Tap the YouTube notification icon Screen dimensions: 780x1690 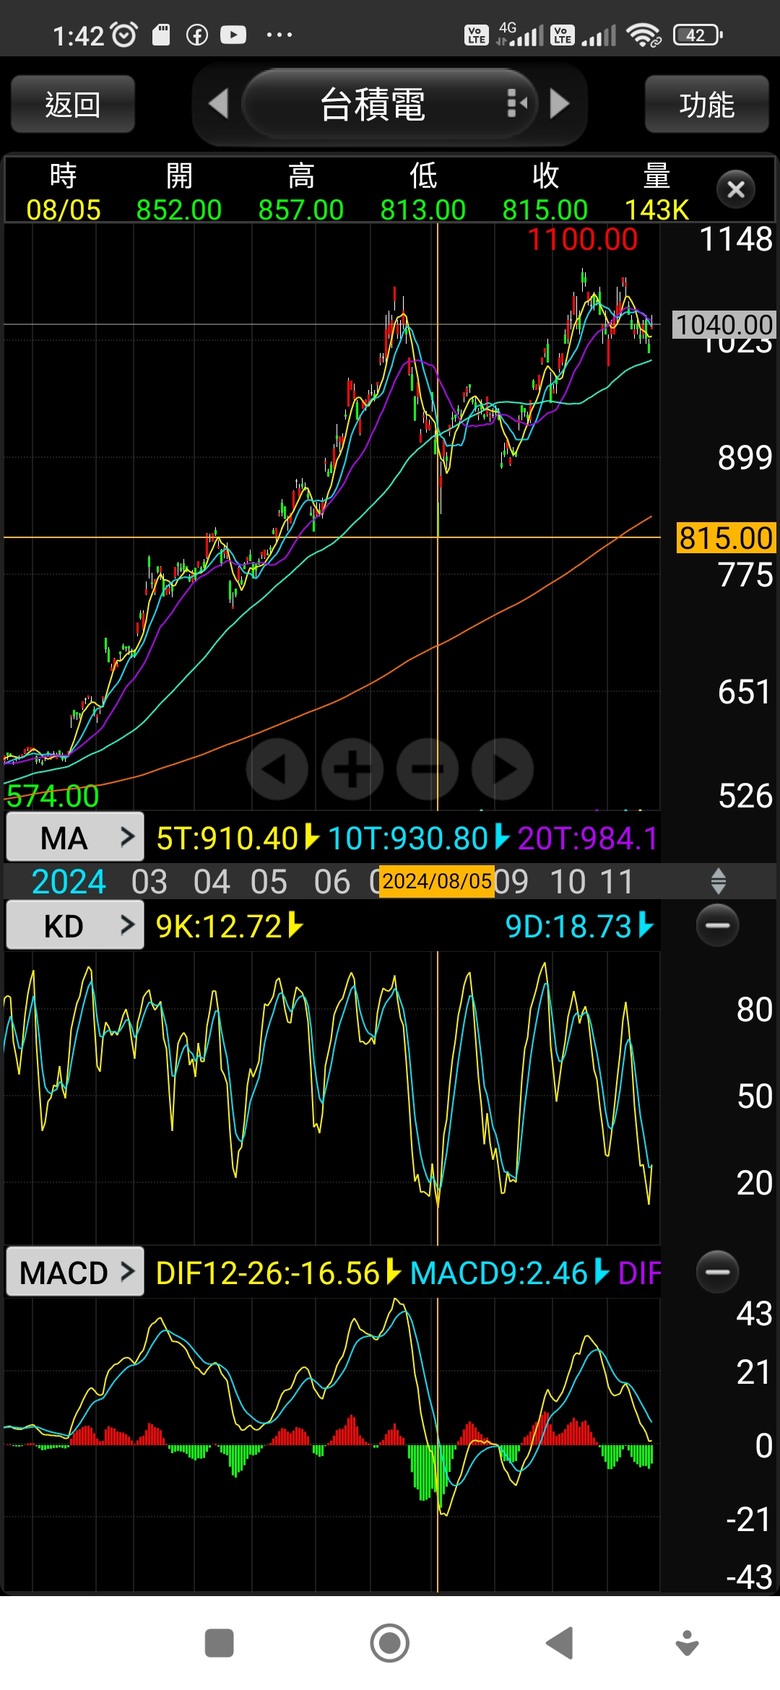tap(233, 35)
